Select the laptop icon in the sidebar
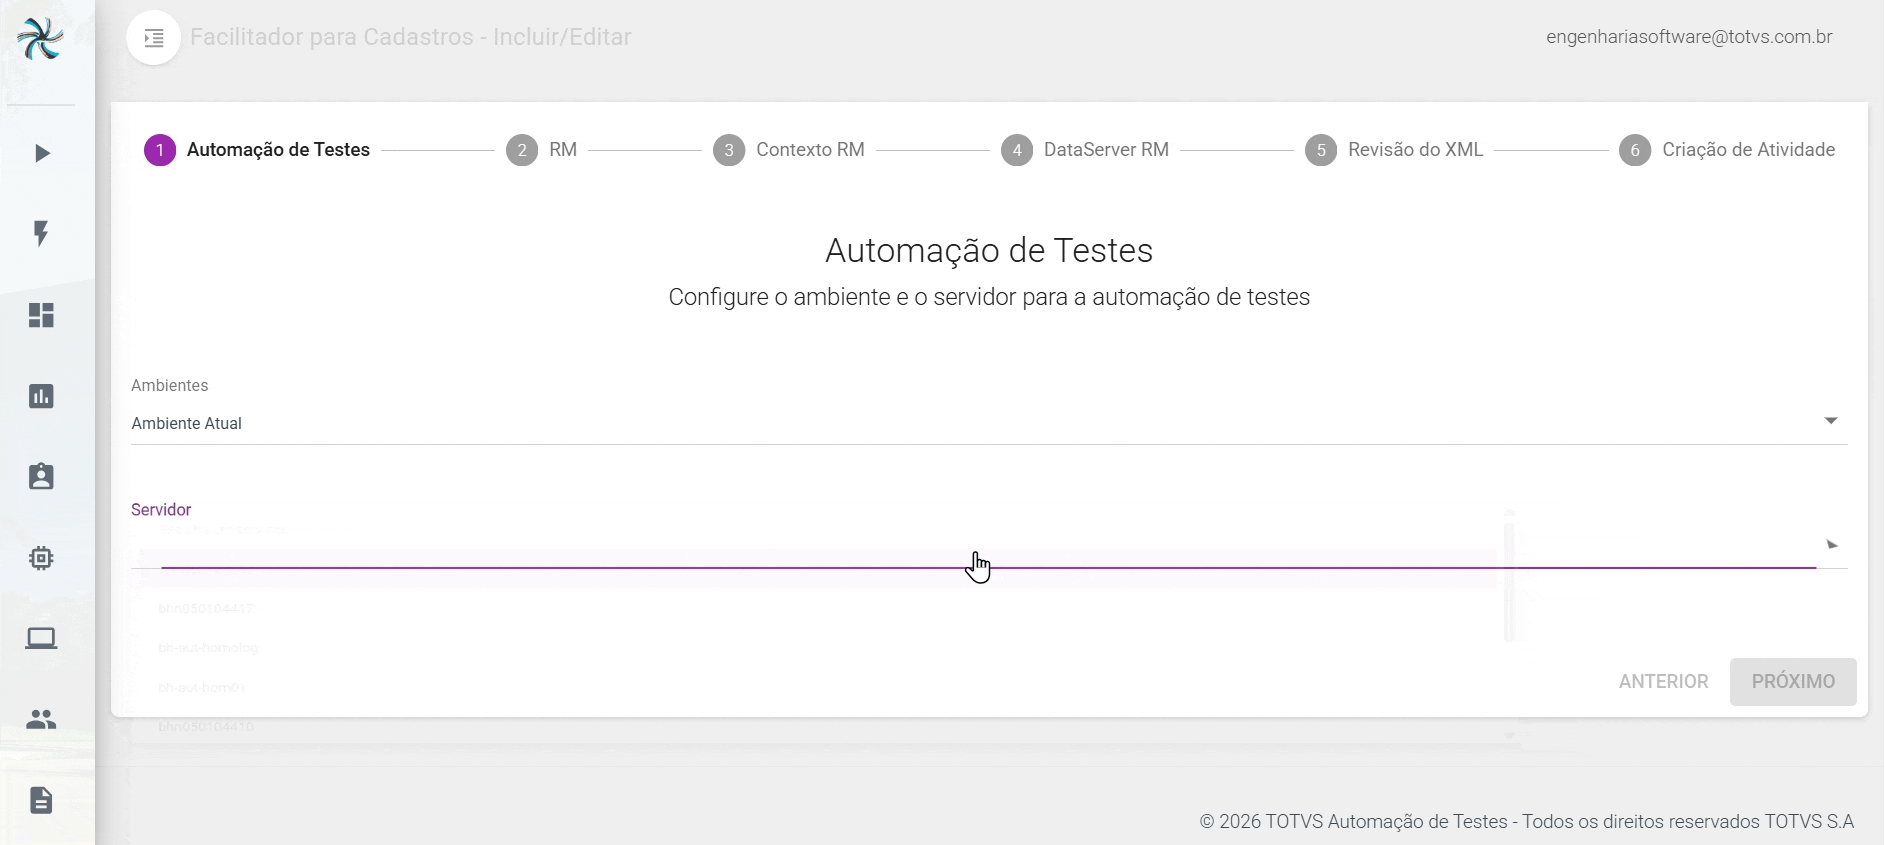 (x=41, y=638)
